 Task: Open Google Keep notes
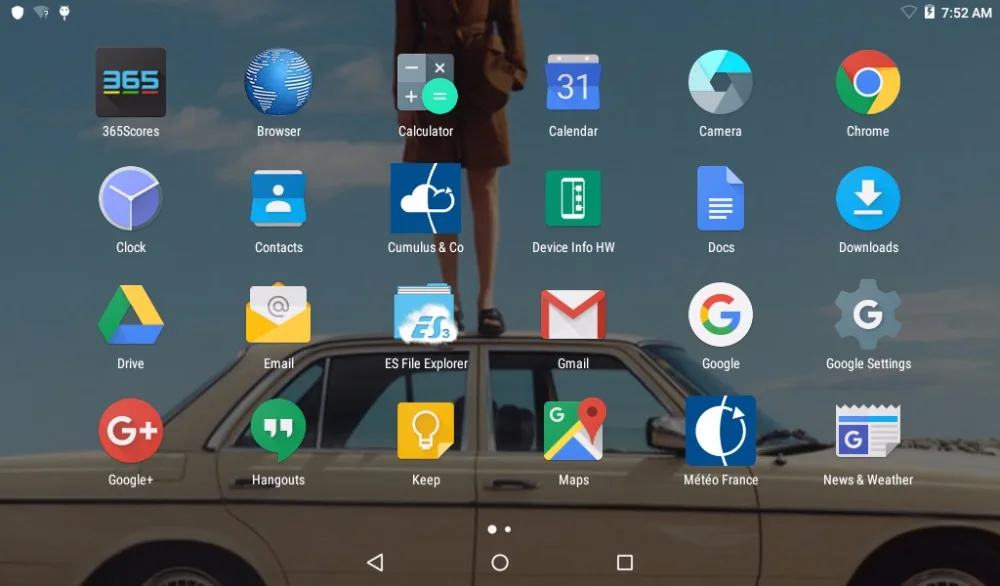pyautogui.click(x=426, y=431)
